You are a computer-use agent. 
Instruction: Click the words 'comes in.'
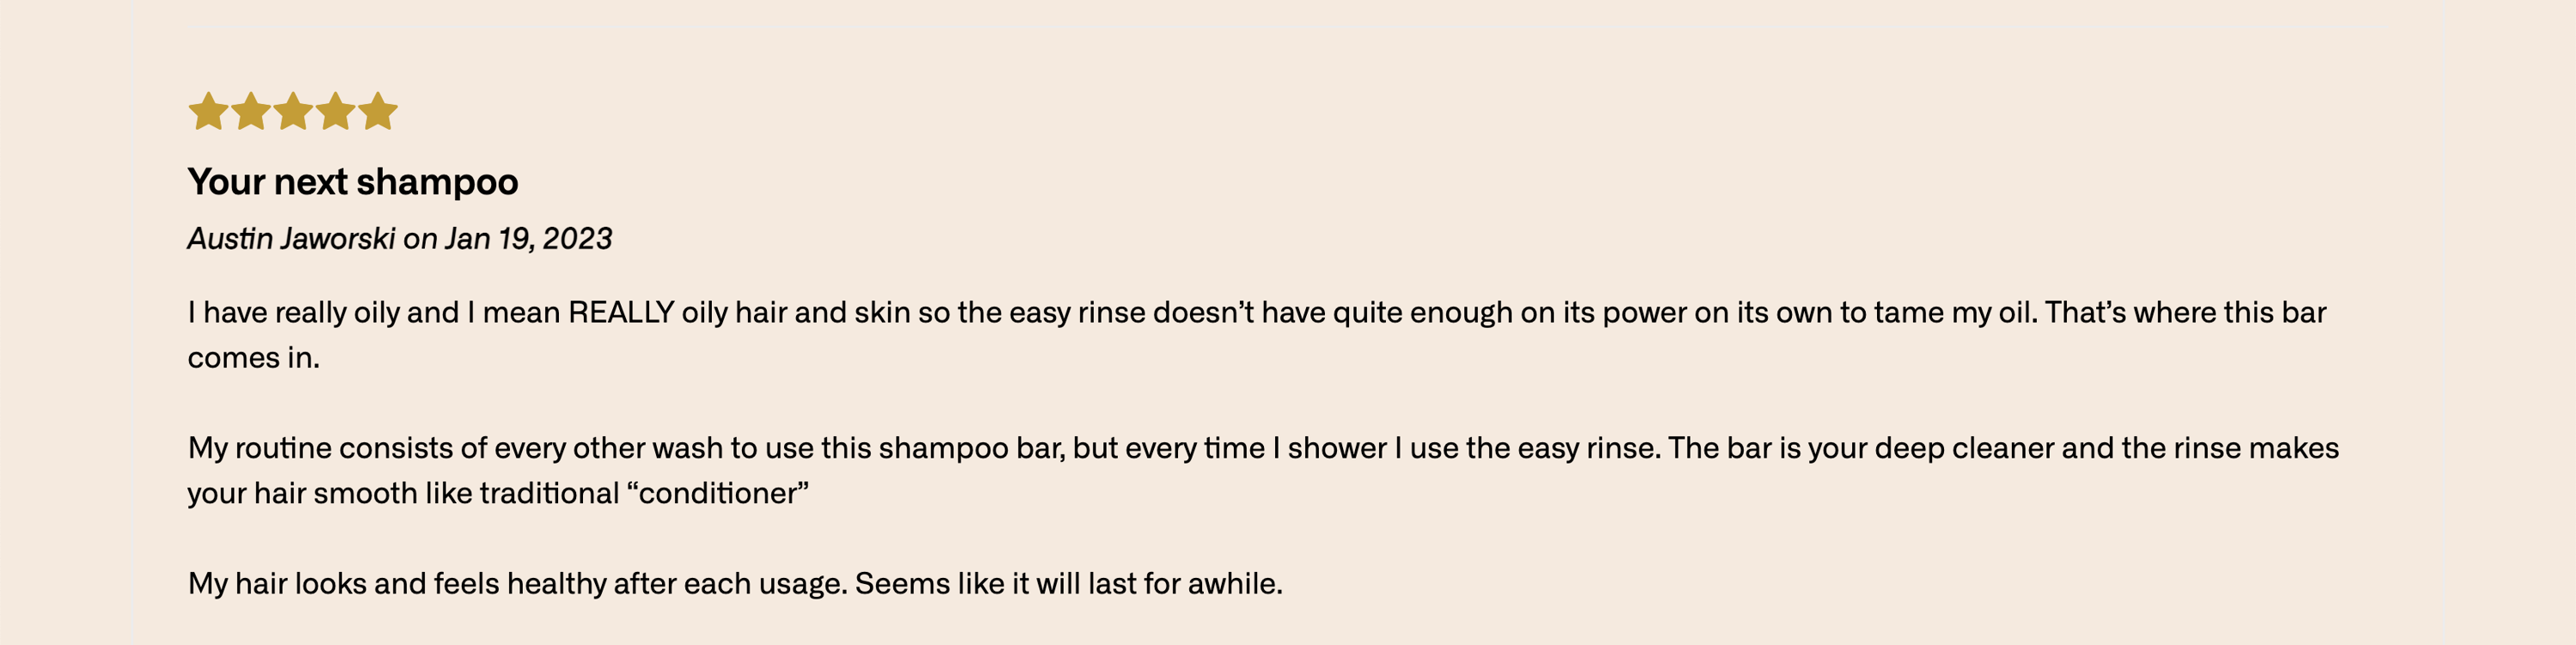click(x=254, y=358)
